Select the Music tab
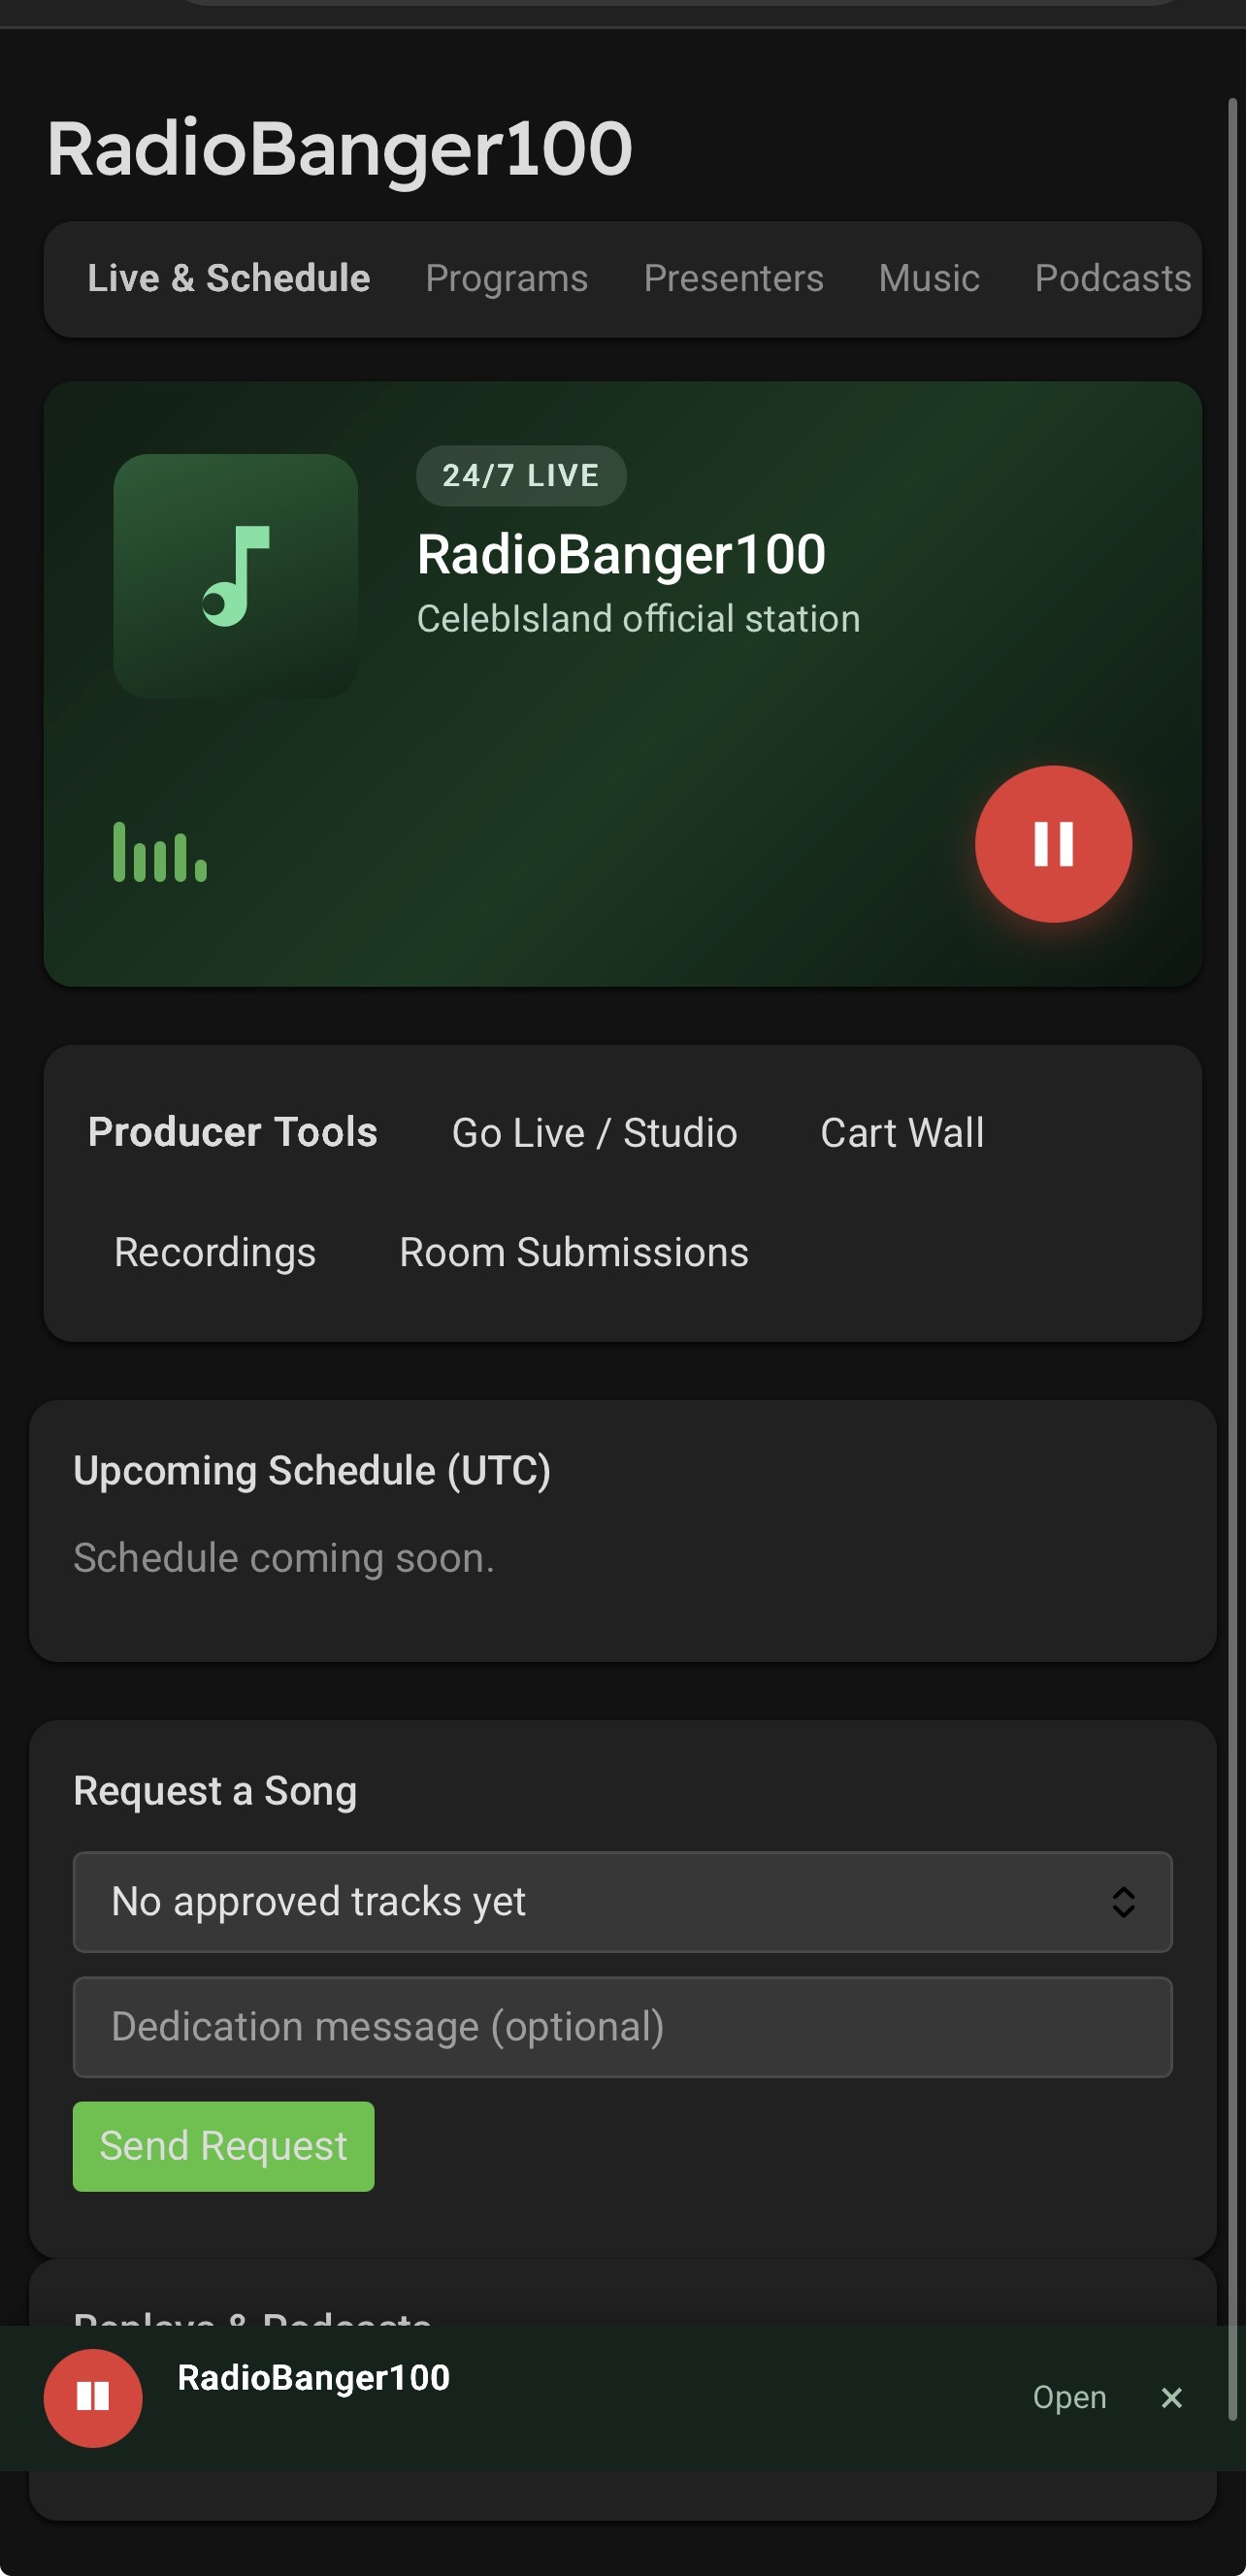Screen dimensions: 1246x2576 click(928, 278)
